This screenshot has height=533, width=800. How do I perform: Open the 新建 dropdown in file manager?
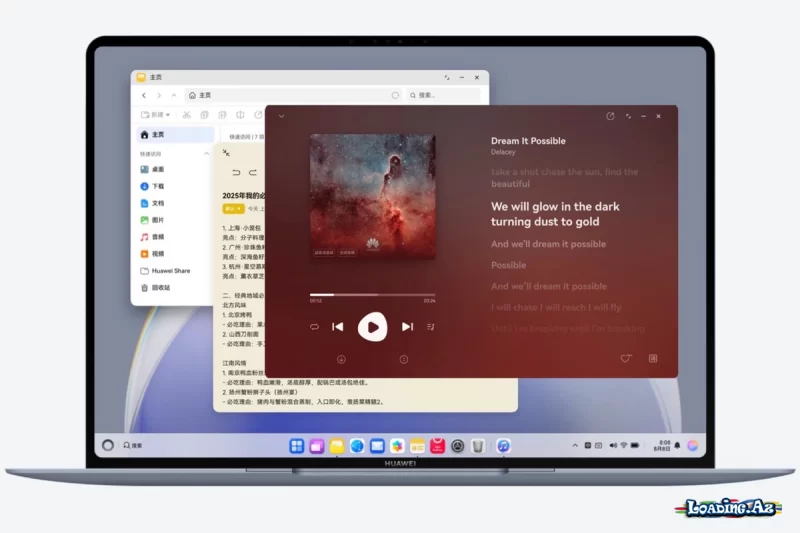coord(156,115)
